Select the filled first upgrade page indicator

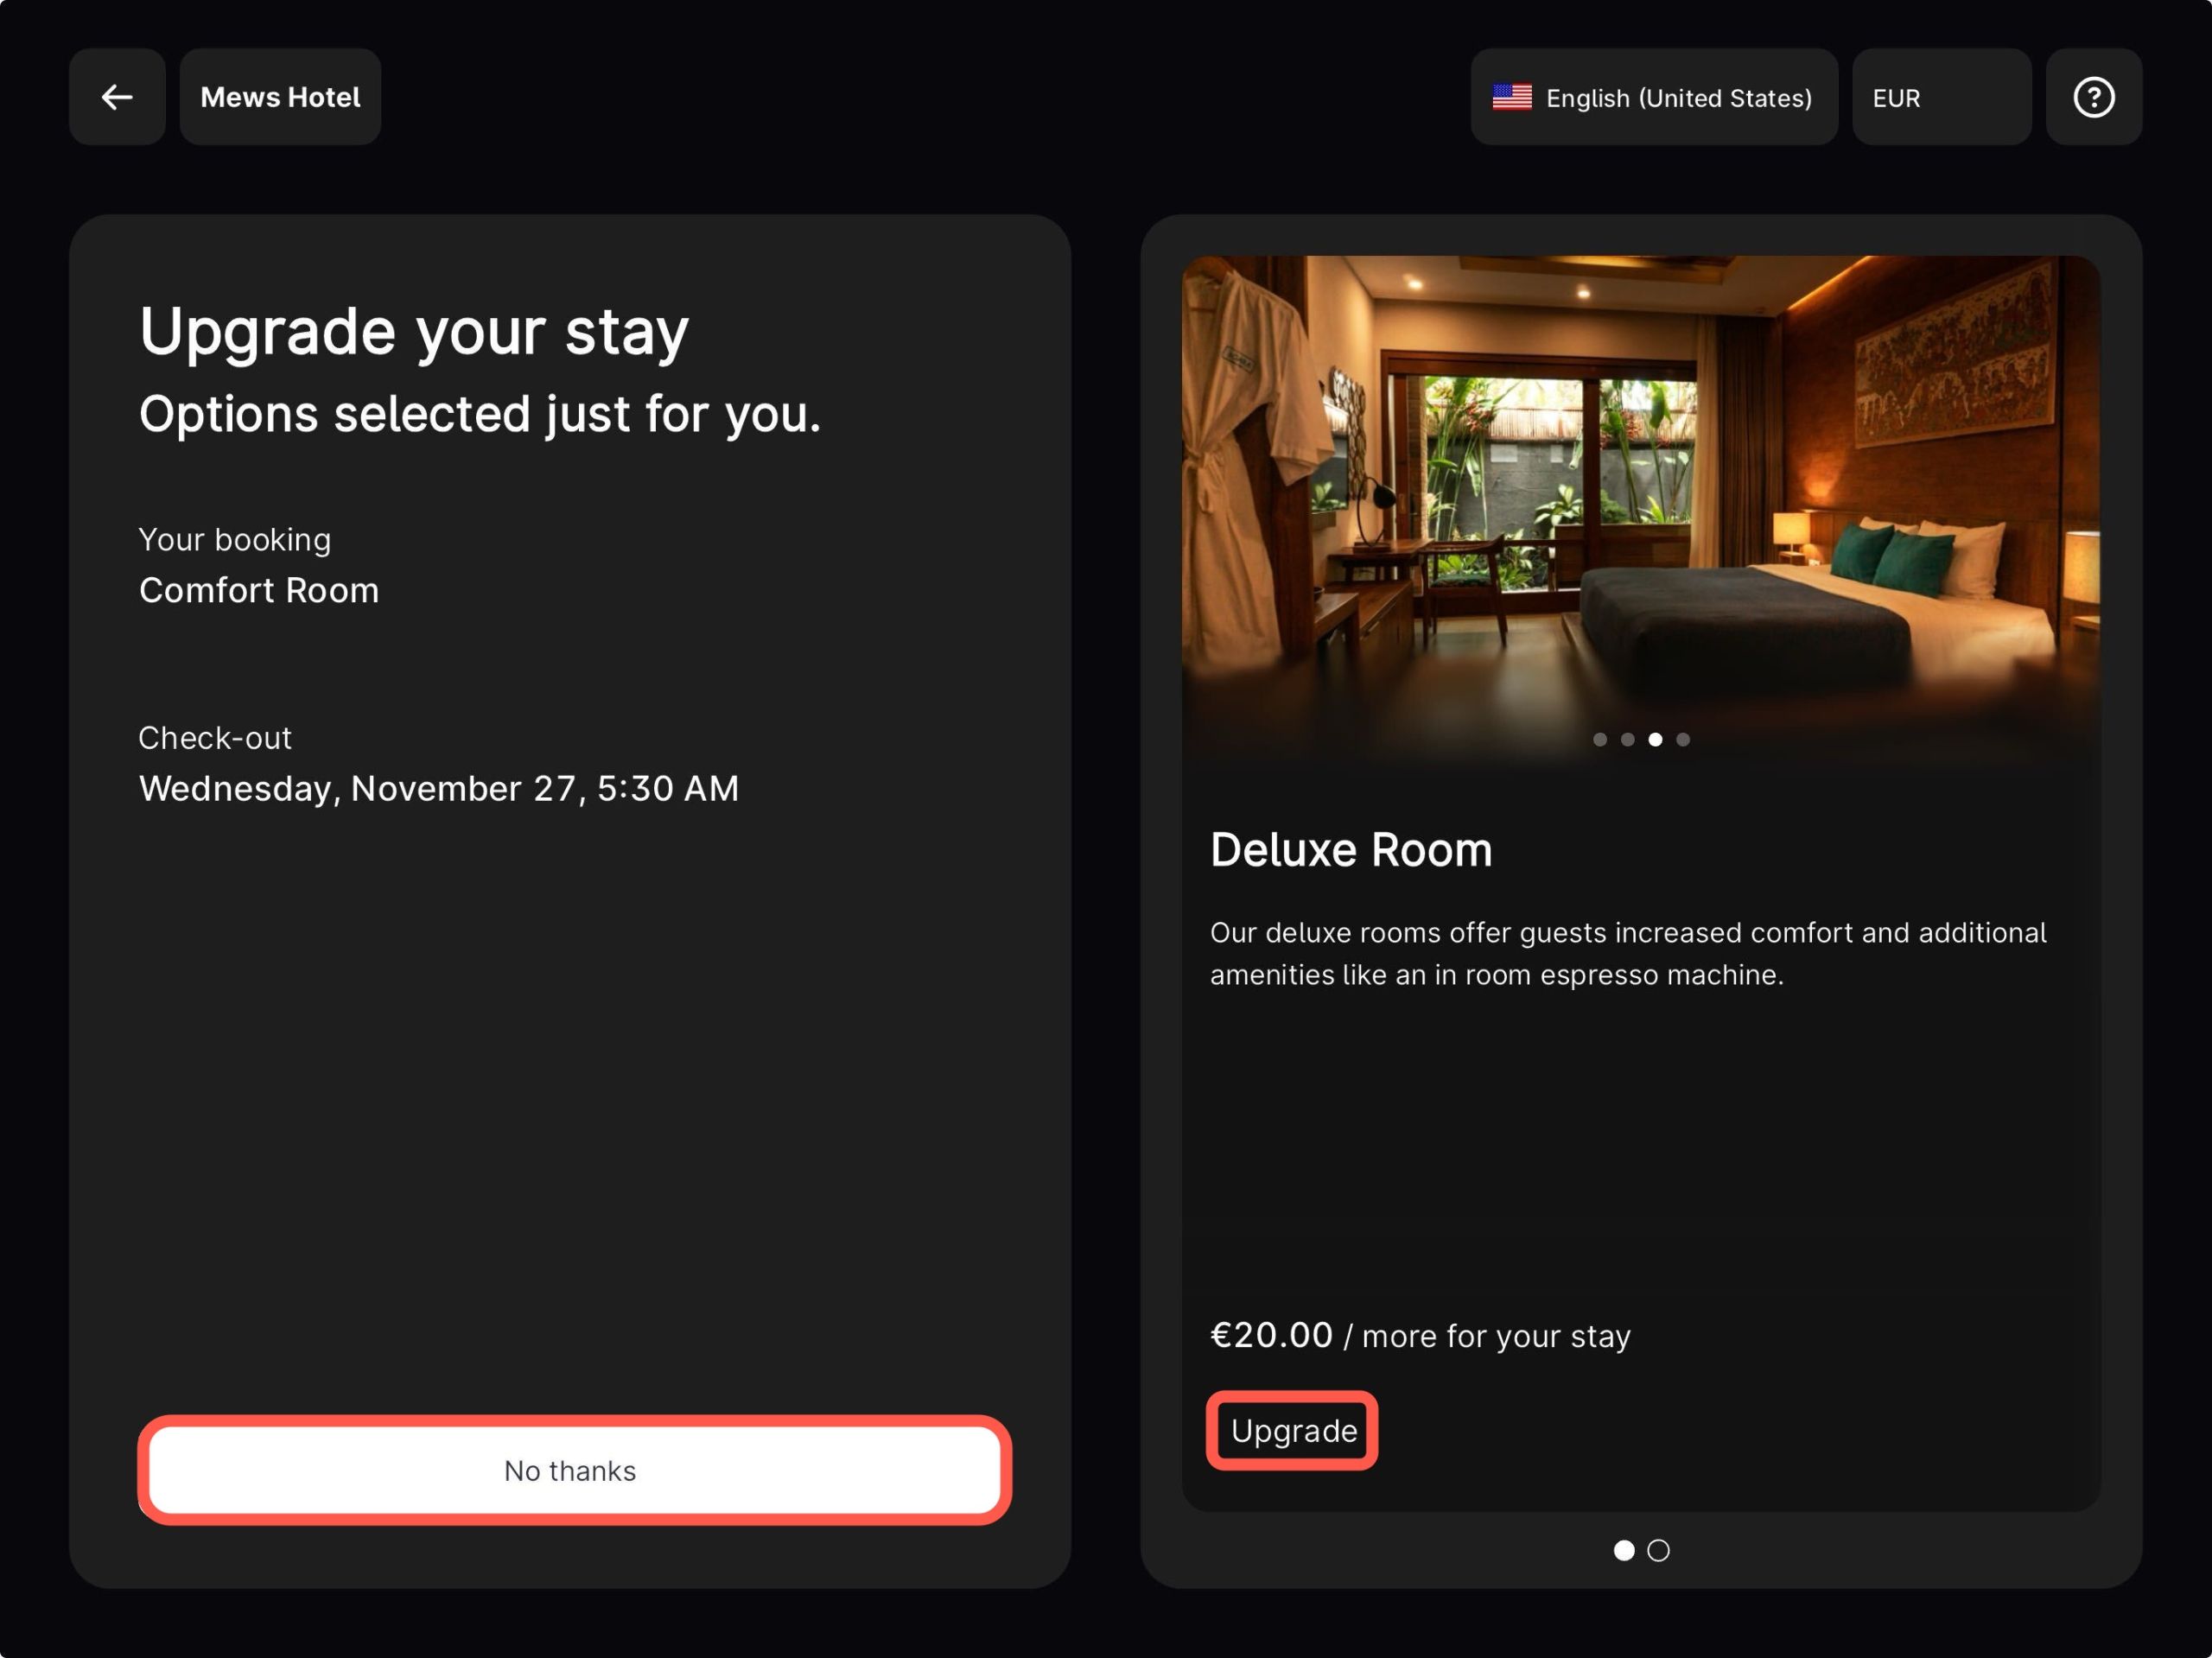coord(1624,1550)
